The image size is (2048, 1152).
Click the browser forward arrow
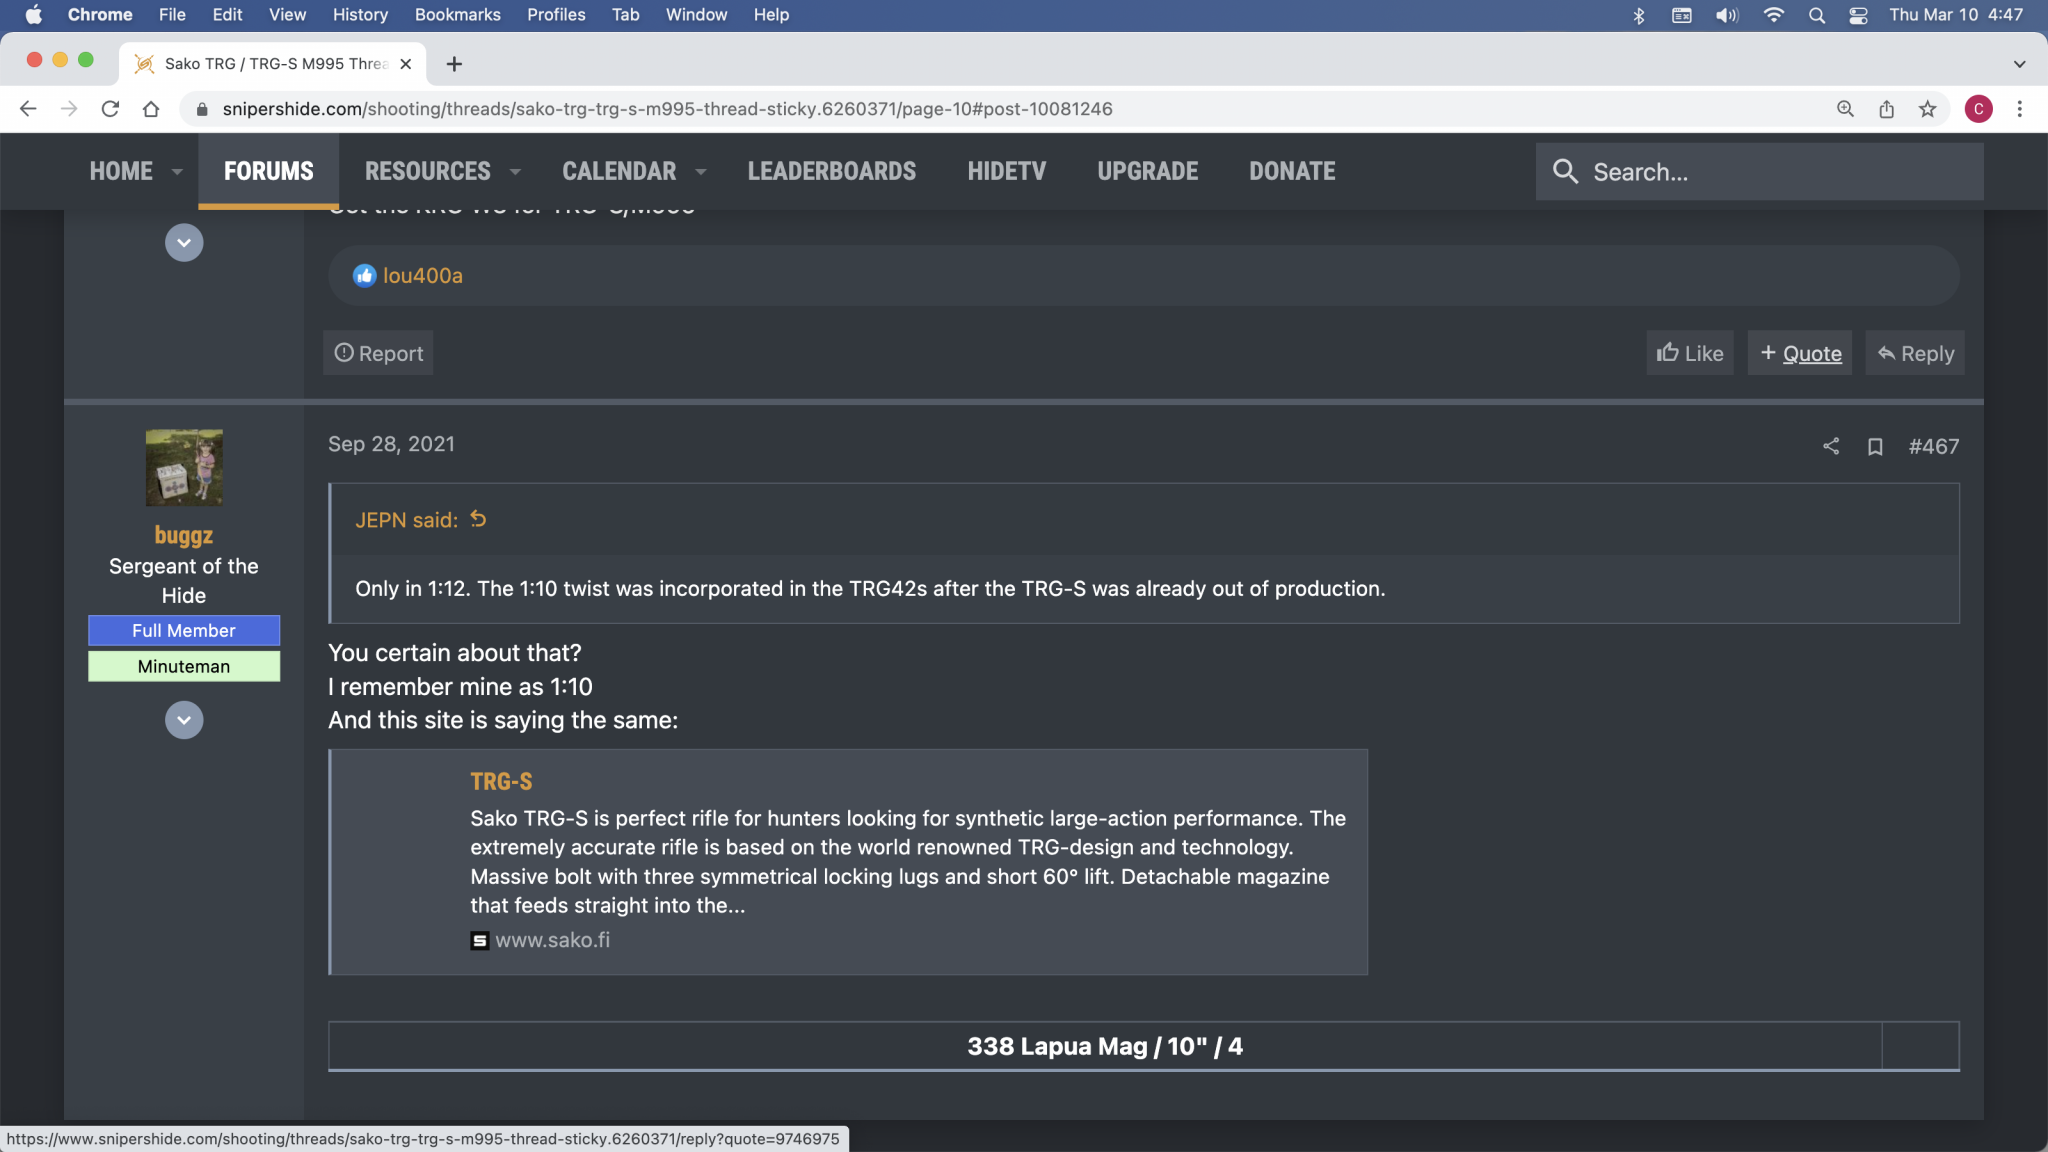[69, 109]
